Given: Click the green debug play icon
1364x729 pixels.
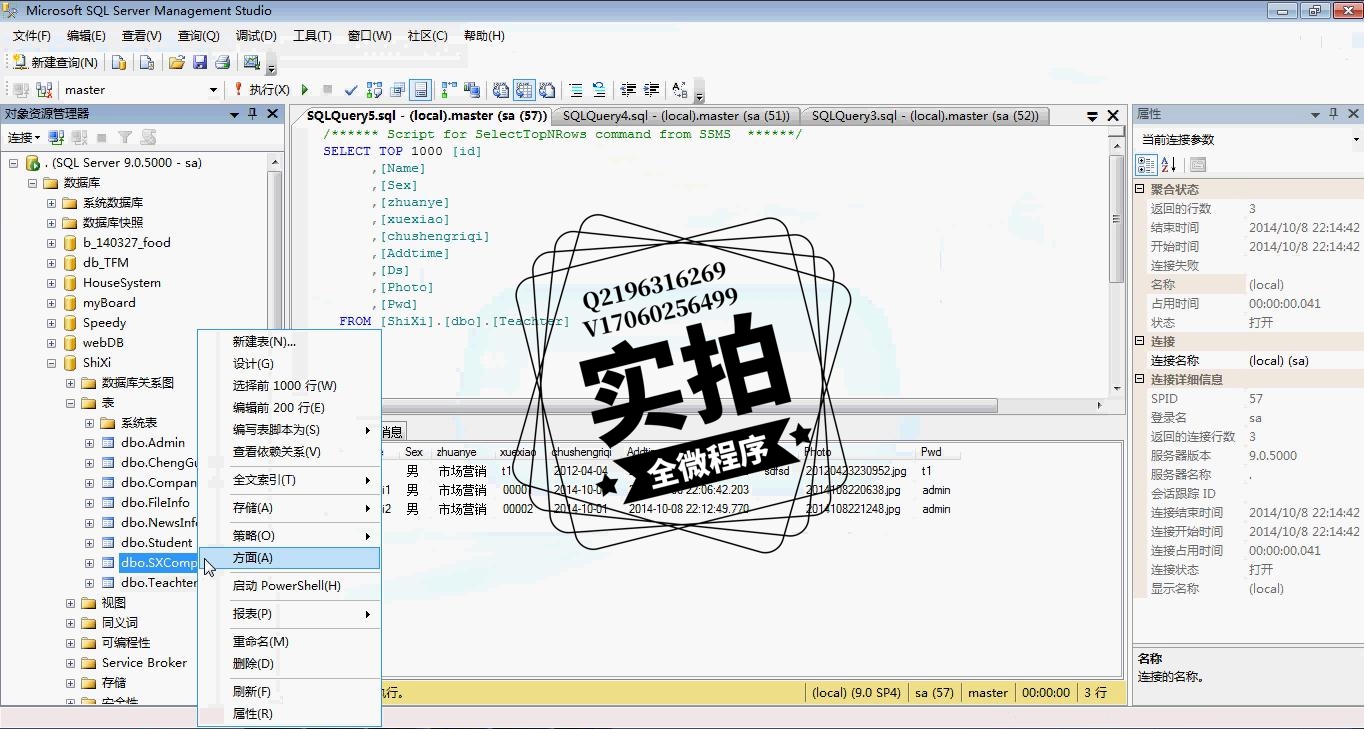Looking at the screenshot, I should pyautogui.click(x=305, y=90).
